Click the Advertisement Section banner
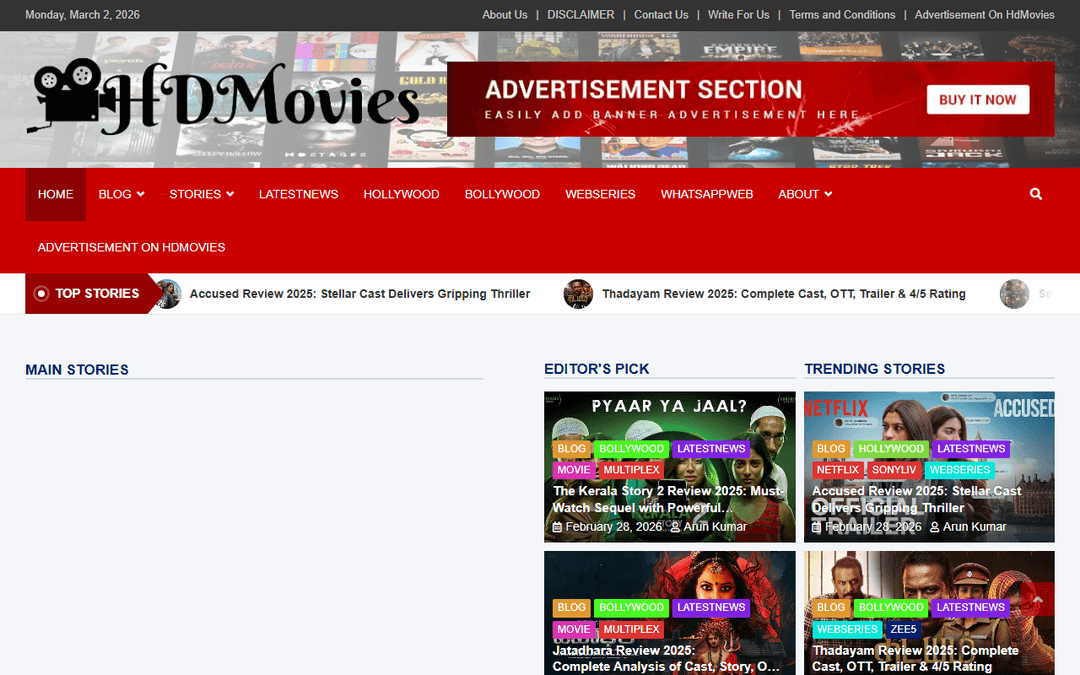The image size is (1080, 675). tap(751, 99)
